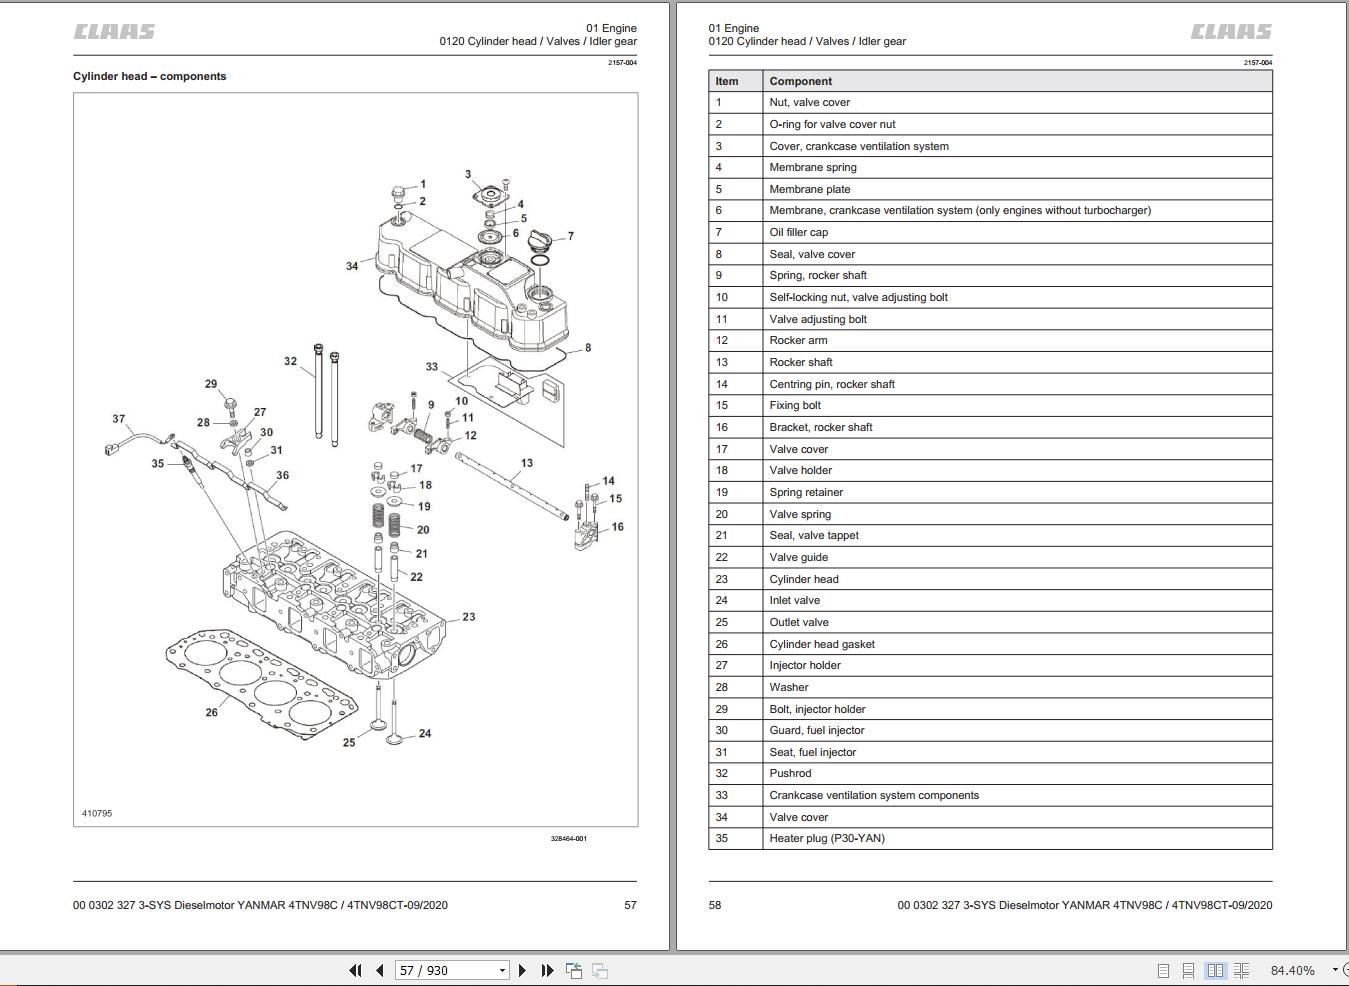Select the 'Pushrod' row

coord(990,773)
